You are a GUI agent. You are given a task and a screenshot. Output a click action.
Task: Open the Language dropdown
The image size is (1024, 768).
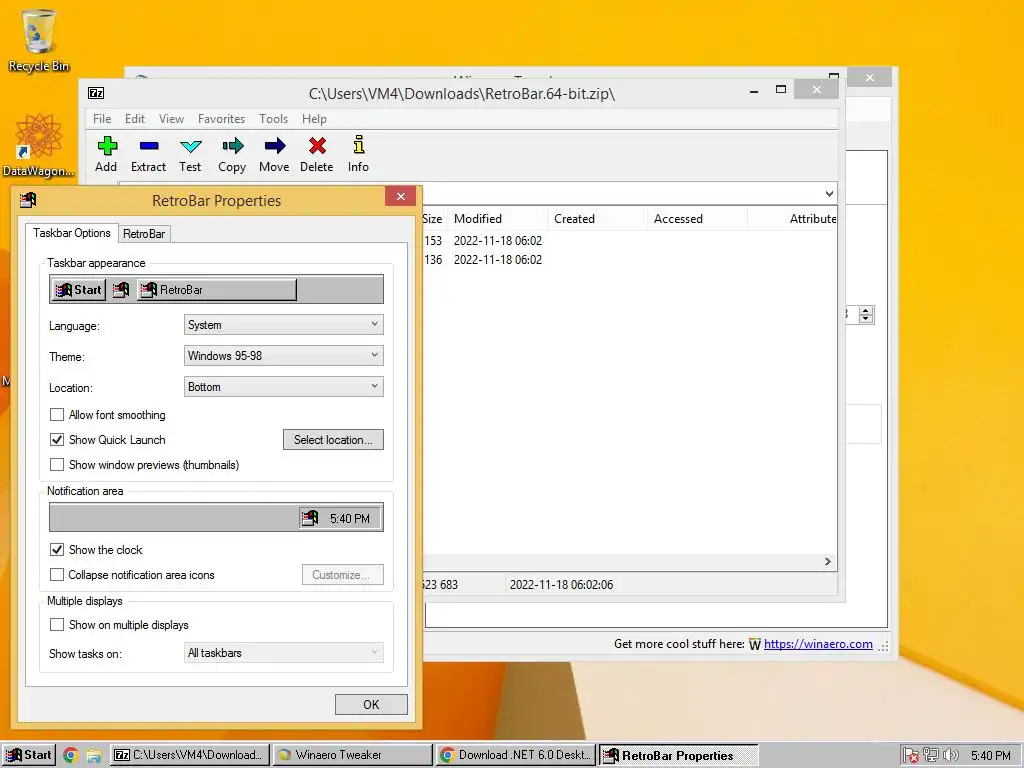click(283, 325)
